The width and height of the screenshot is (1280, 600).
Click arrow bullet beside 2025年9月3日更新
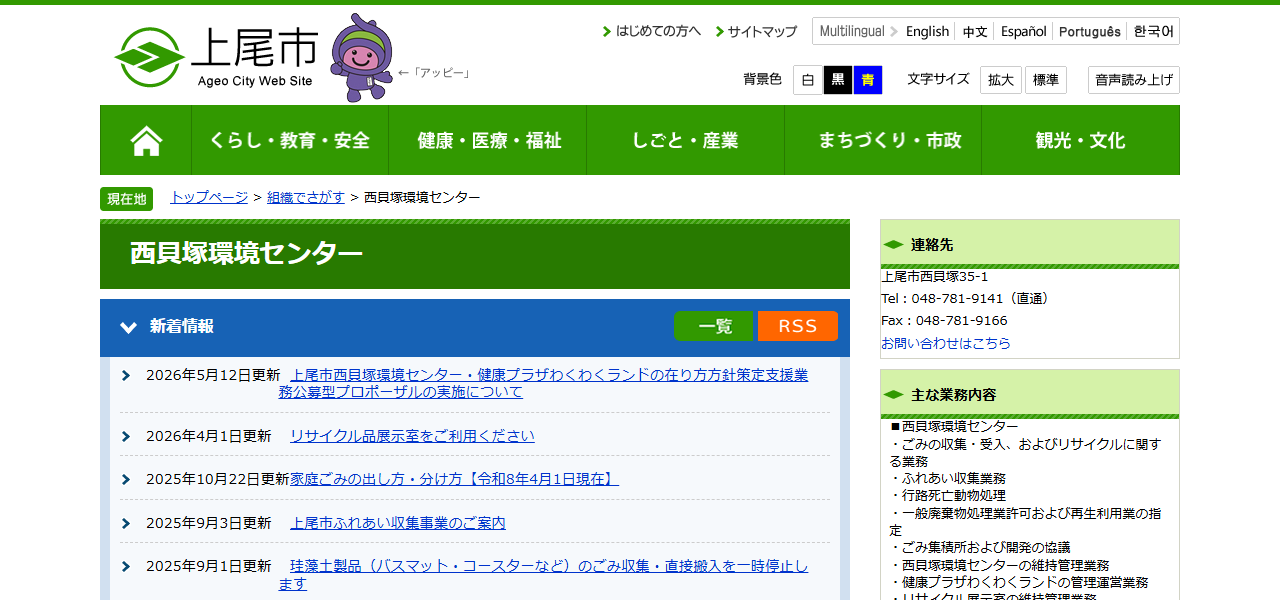click(126, 523)
